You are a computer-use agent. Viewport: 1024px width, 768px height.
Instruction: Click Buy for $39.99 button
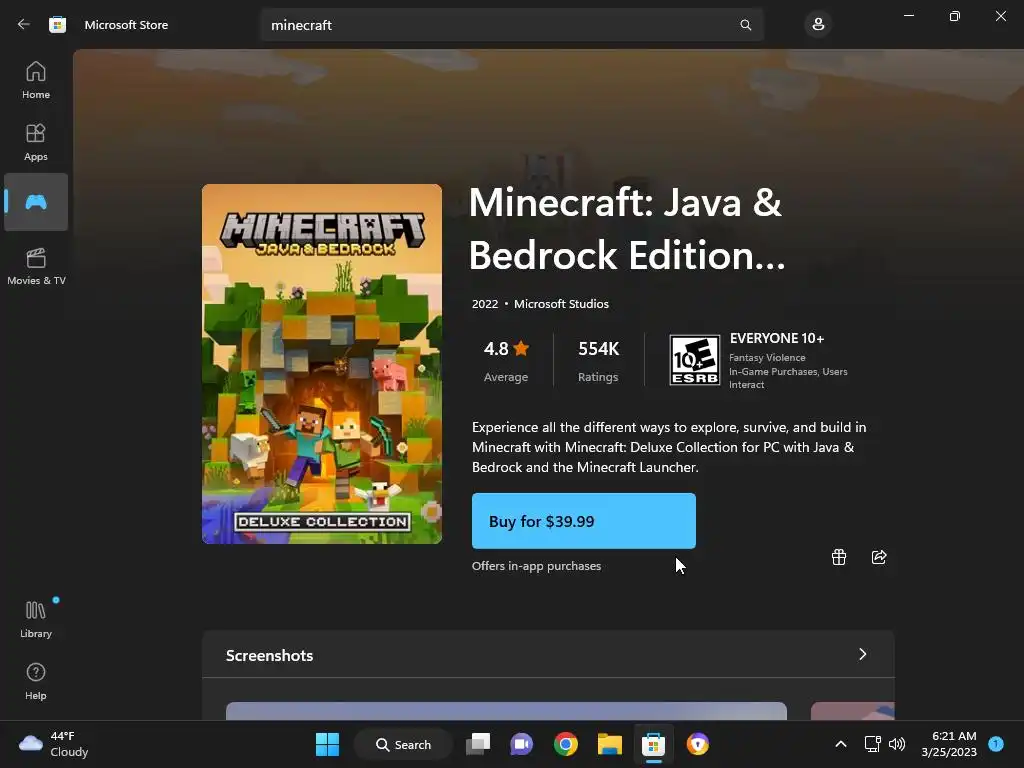(584, 521)
